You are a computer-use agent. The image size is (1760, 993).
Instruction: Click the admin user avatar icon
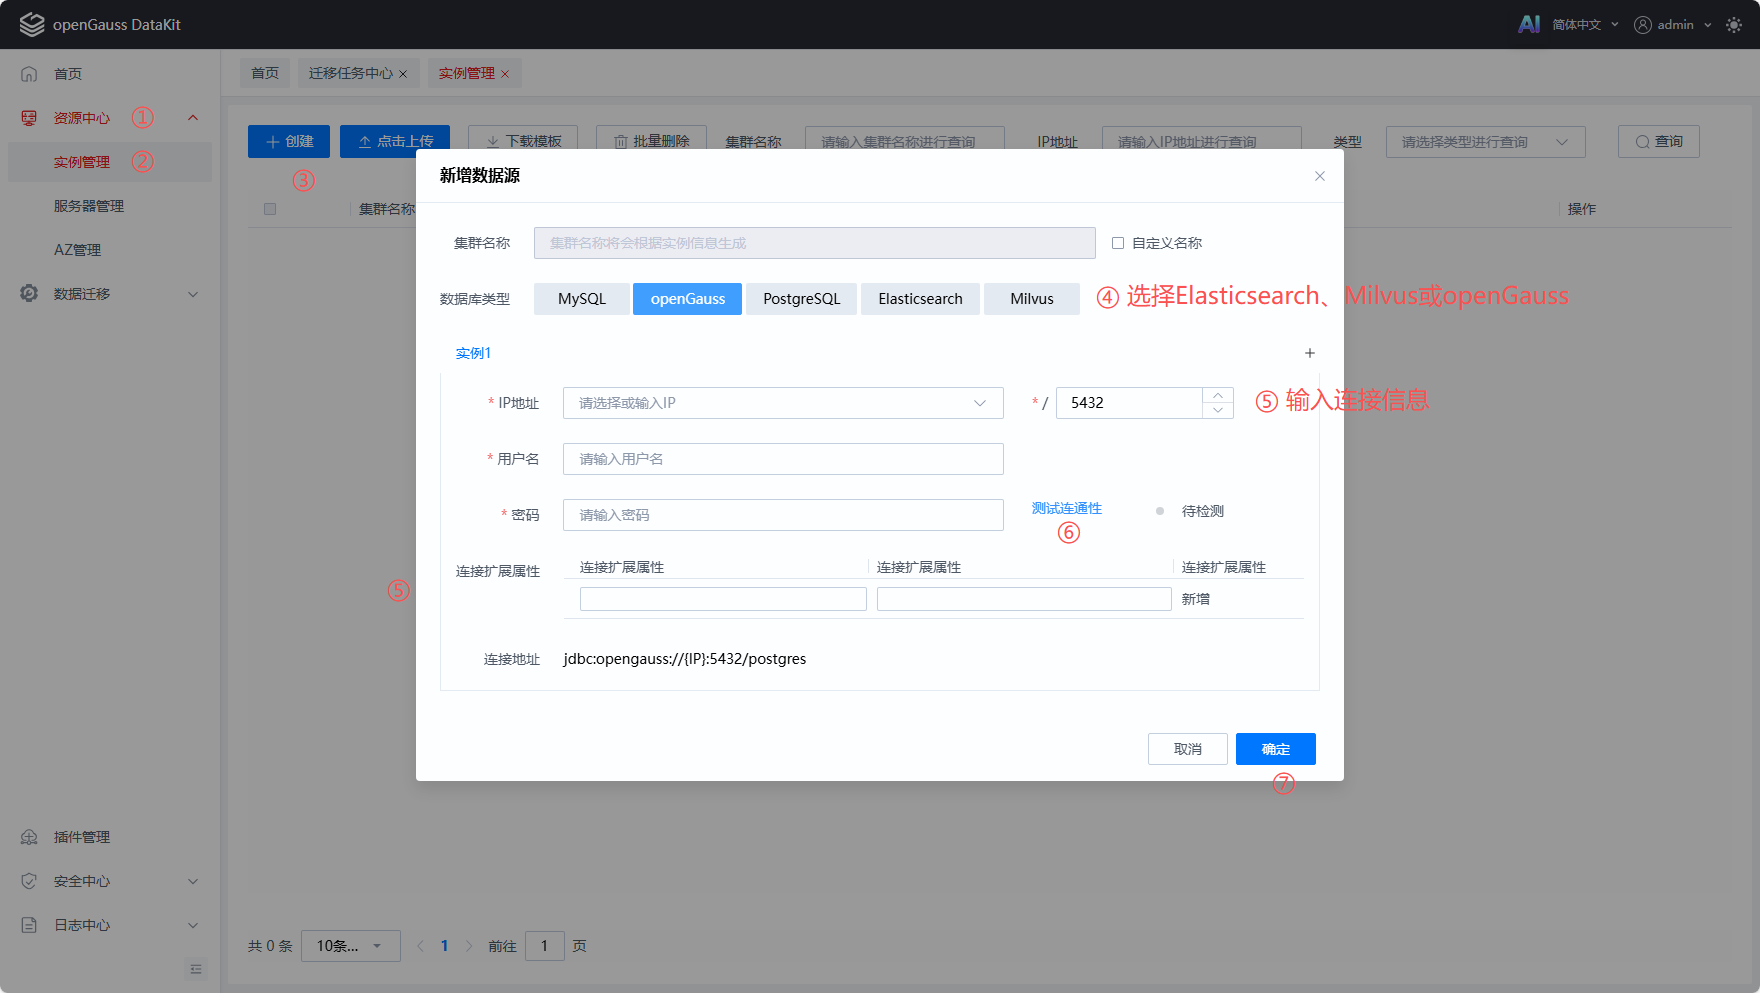(1642, 25)
